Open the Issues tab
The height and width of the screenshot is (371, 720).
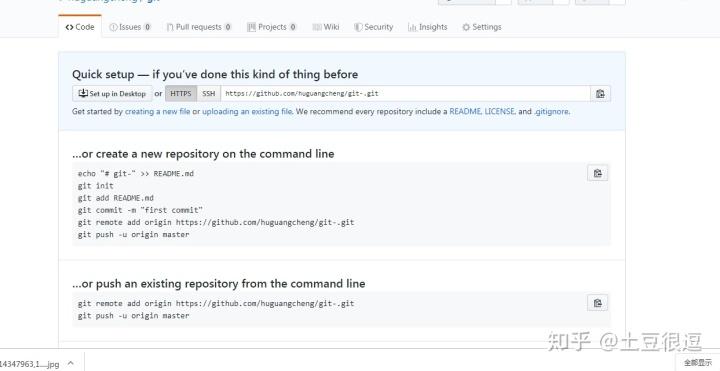coord(130,27)
